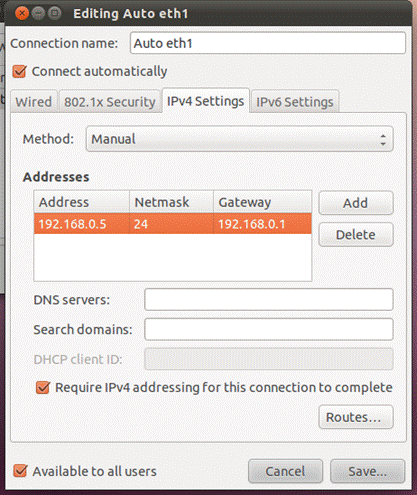
Task: Uncheck Require IPv4 addressing checkbox
Action: [43, 388]
